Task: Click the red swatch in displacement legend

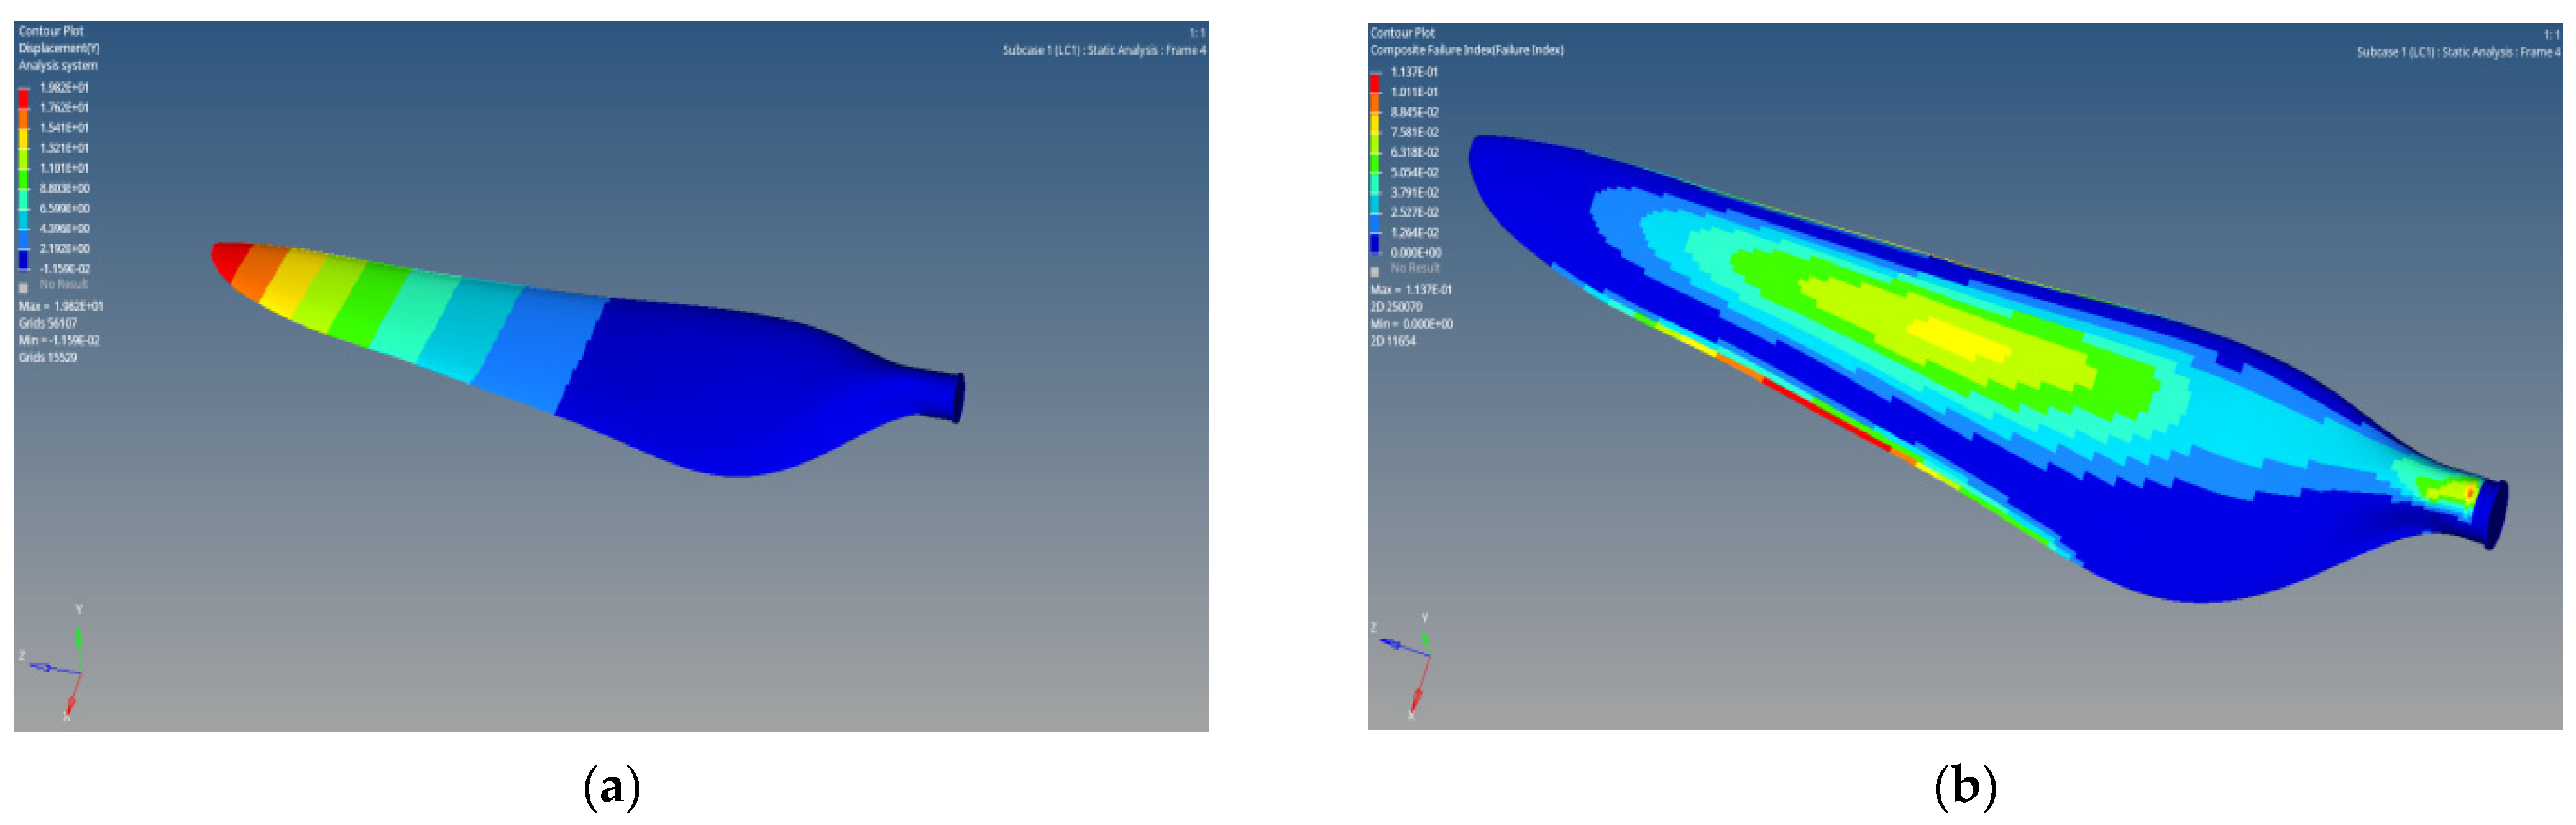Action: click(x=23, y=98)
